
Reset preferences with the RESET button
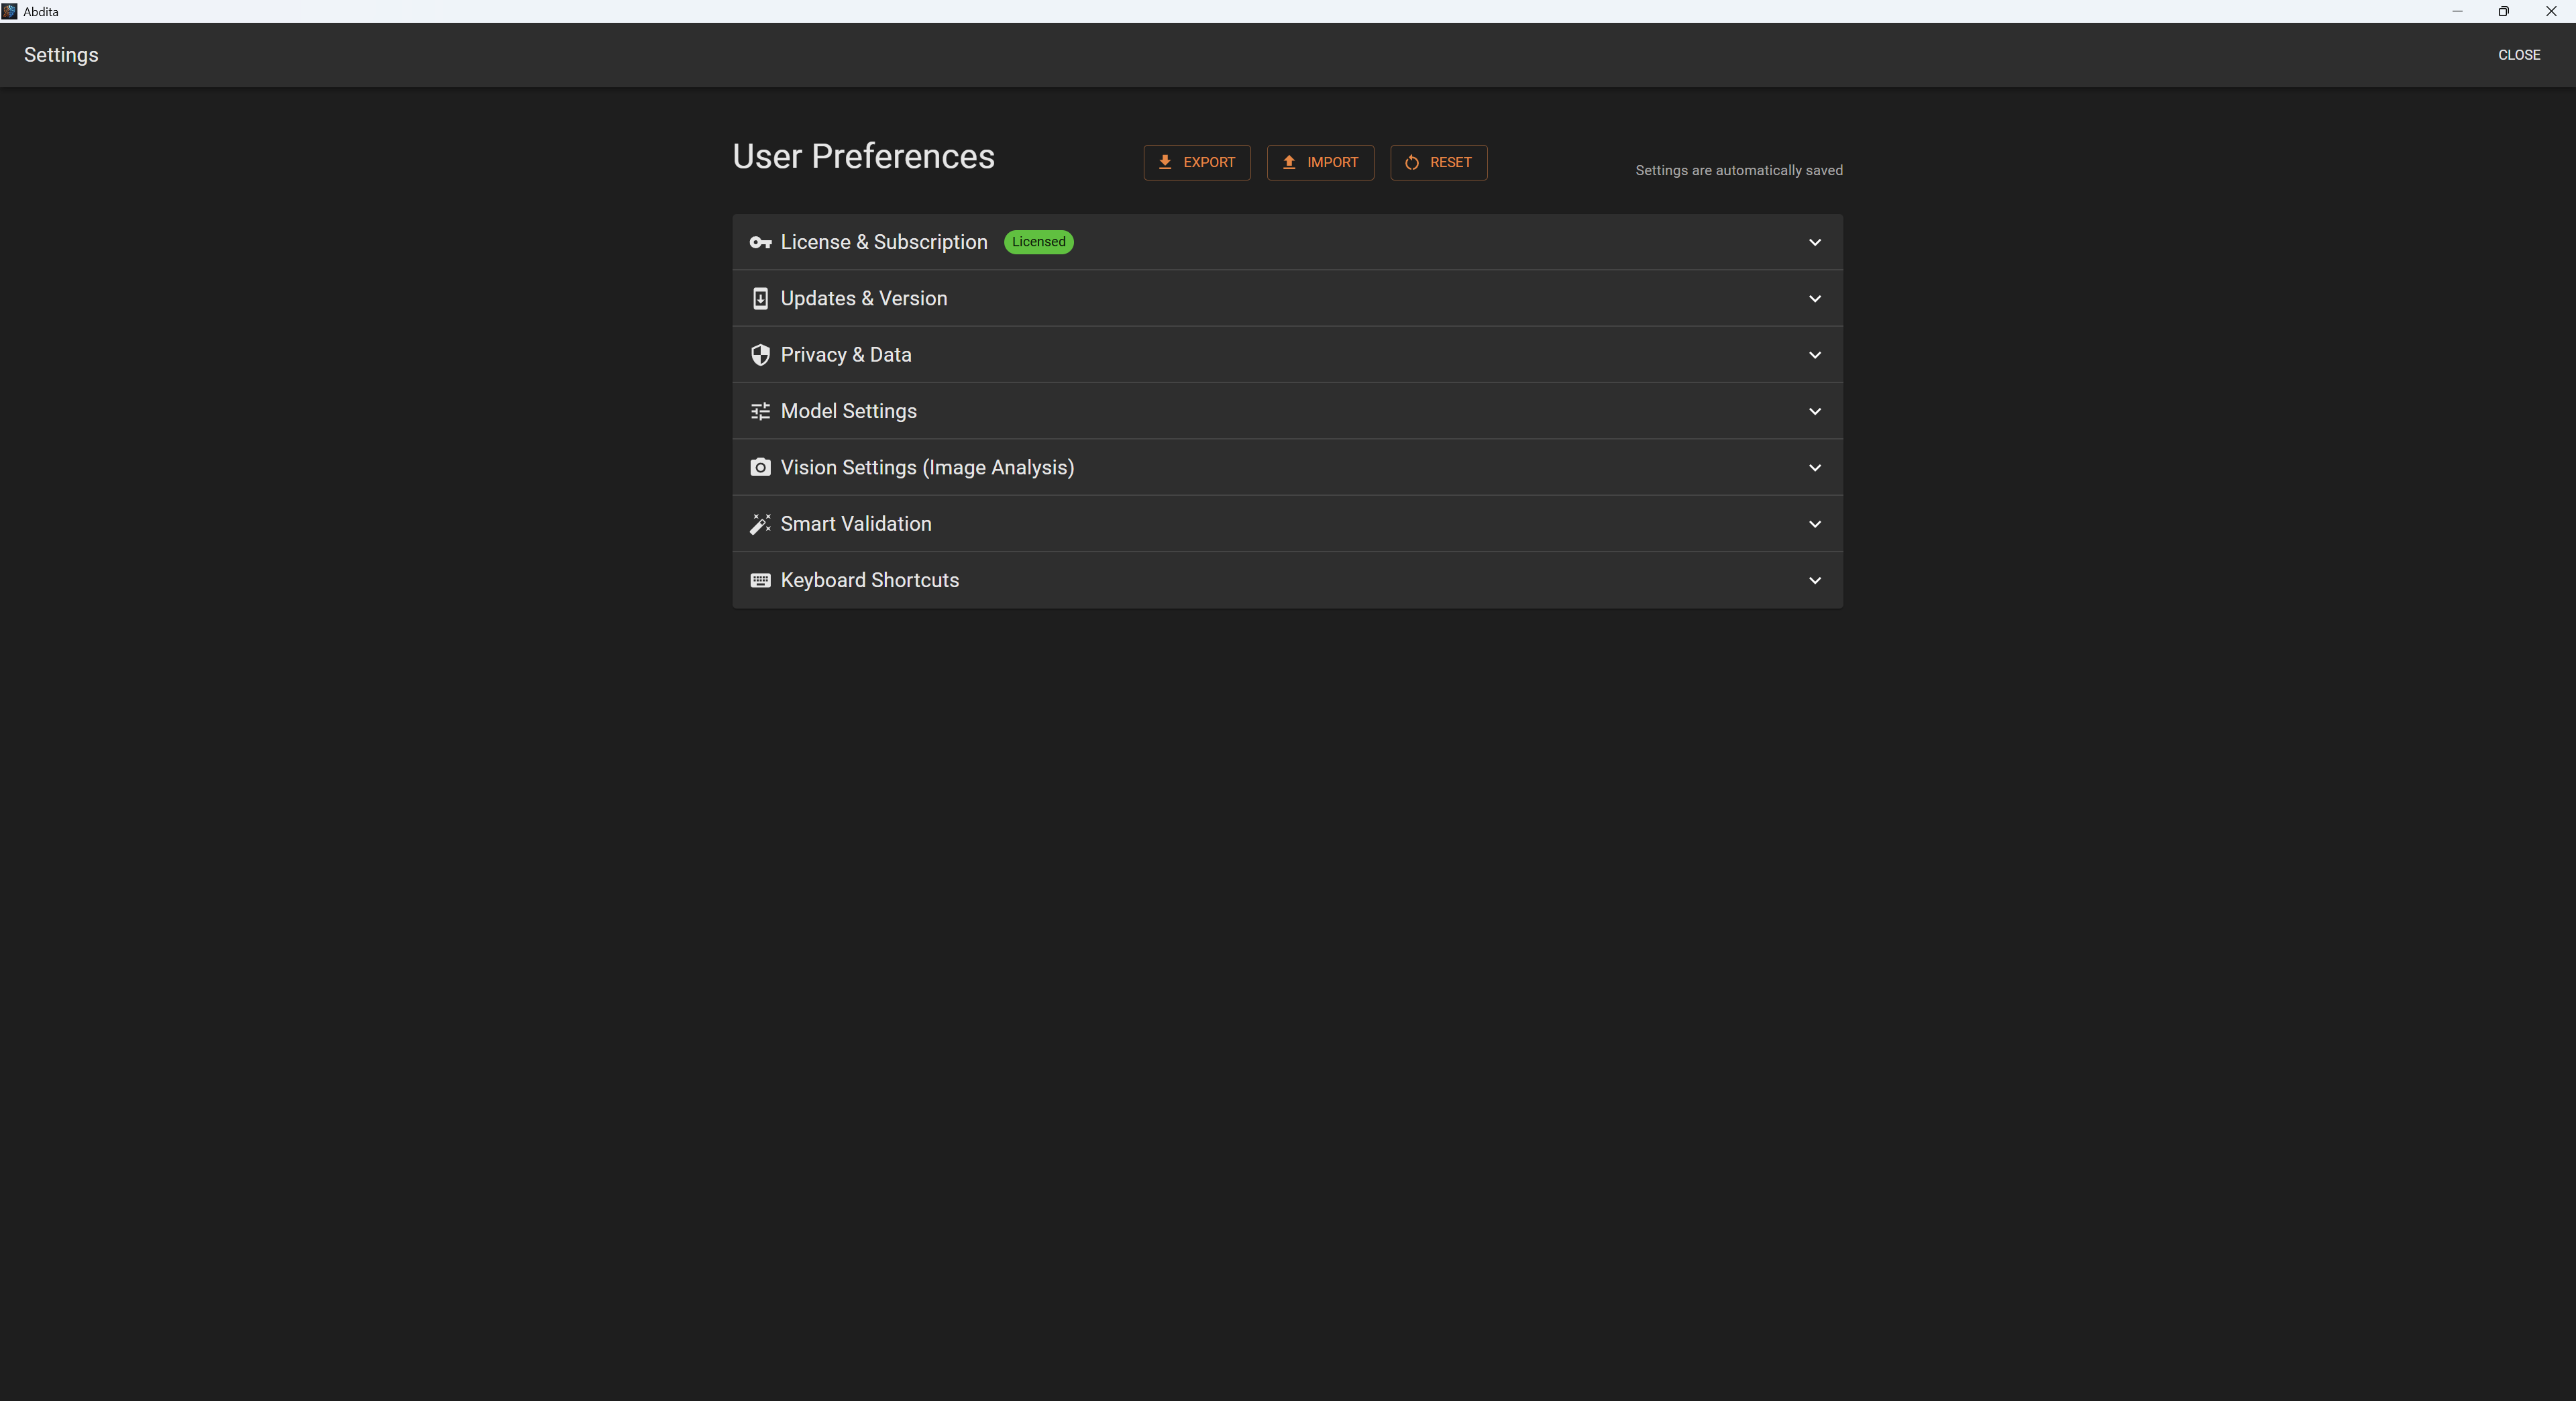(1437, 162)
